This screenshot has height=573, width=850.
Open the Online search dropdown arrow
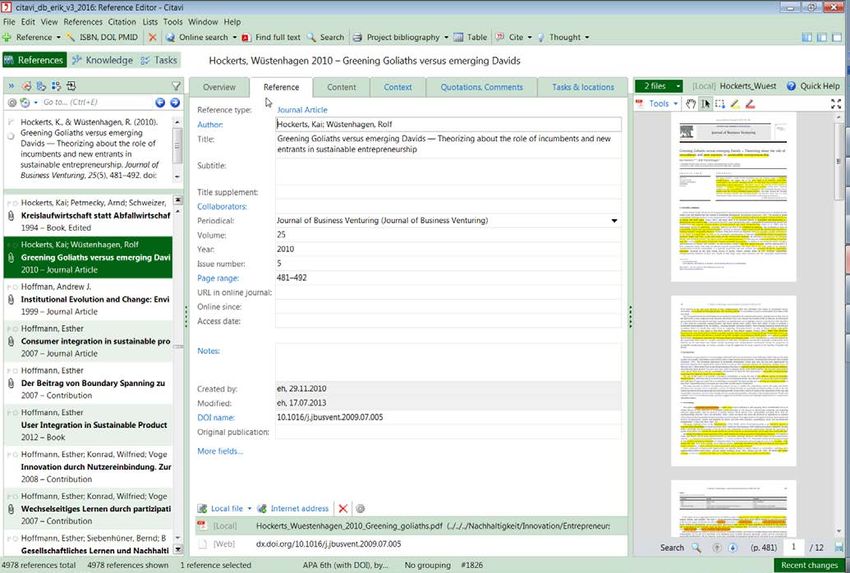pos(235,37)
